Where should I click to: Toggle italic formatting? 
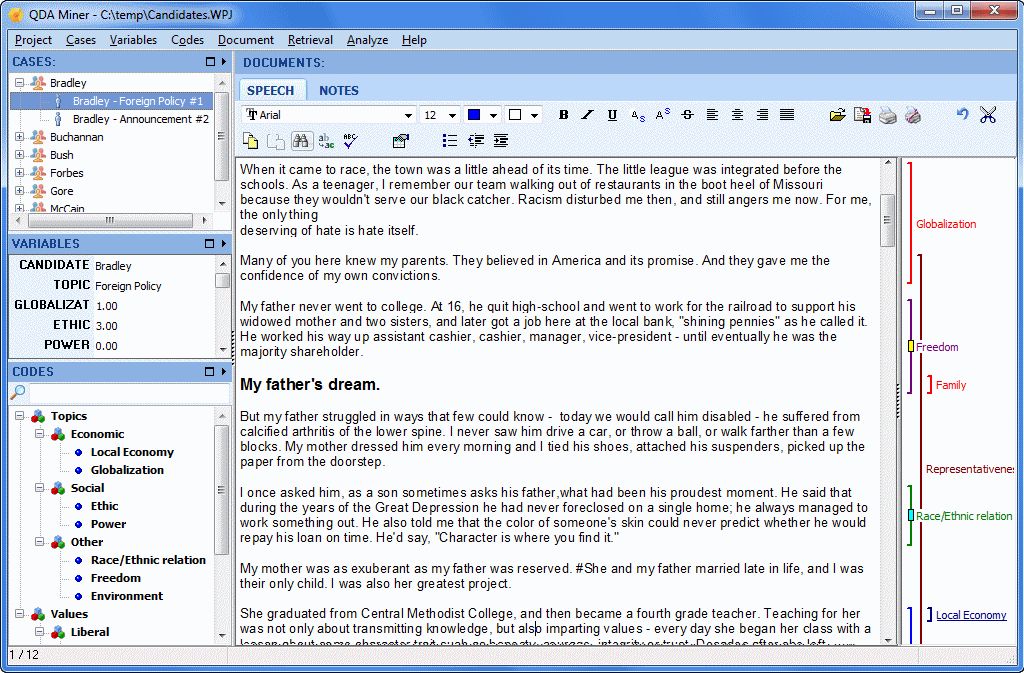587,115
